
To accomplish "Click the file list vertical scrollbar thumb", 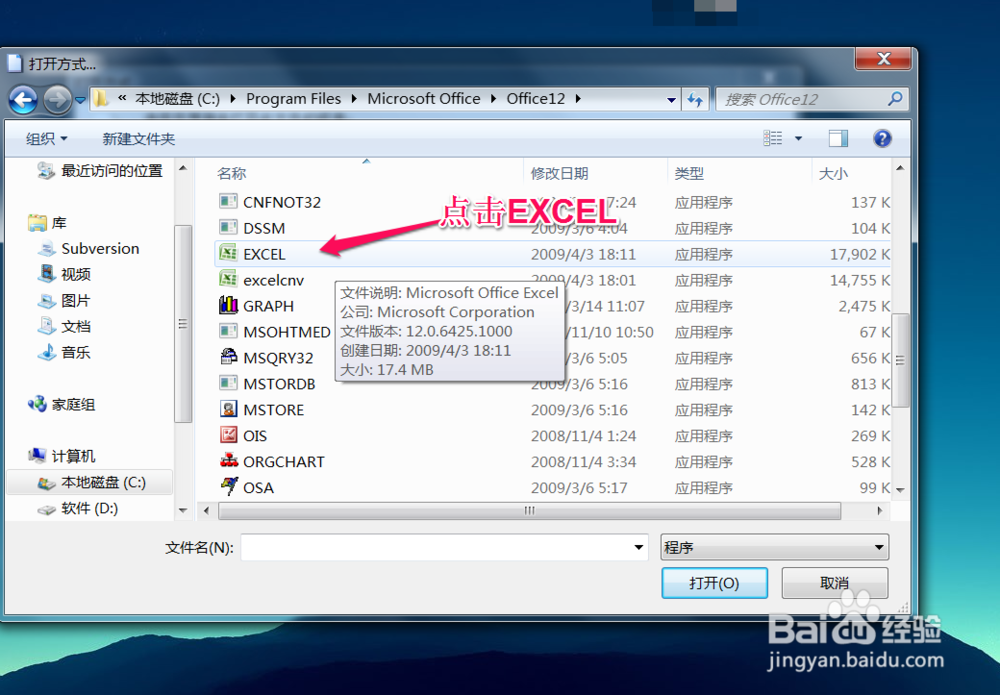I will pyautogui.click(x=900, y=360).
